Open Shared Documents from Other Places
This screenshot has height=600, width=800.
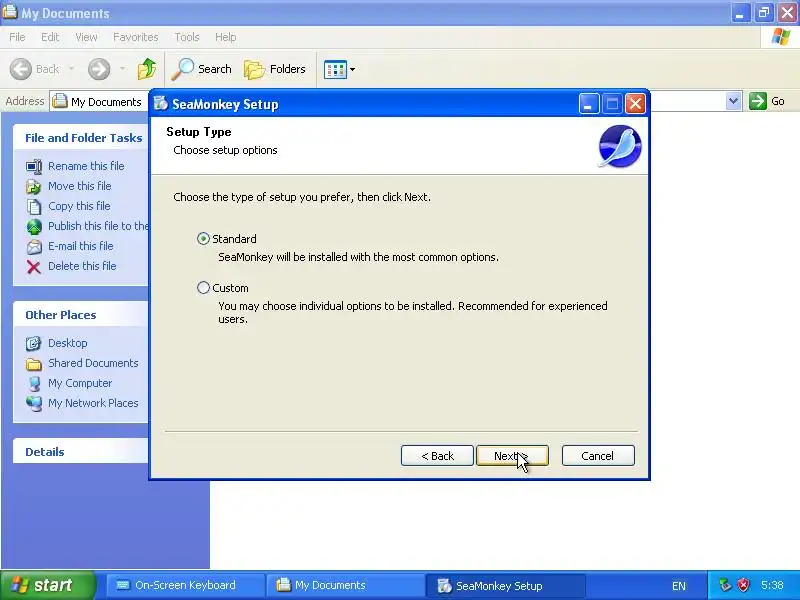click(93, 363)
